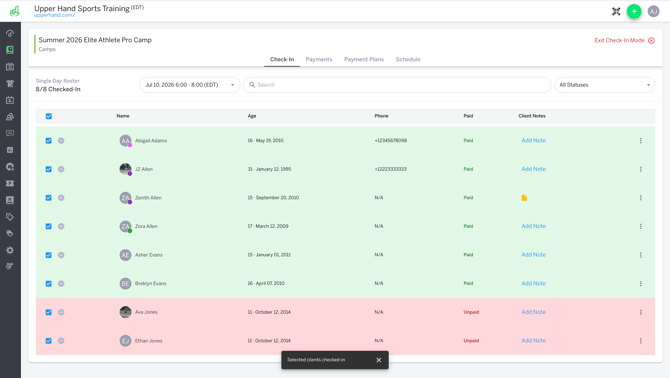The height and width of the screenshot is (378, 670).
Task: Click Exit Check-In Mode
Action: point(624,41)
